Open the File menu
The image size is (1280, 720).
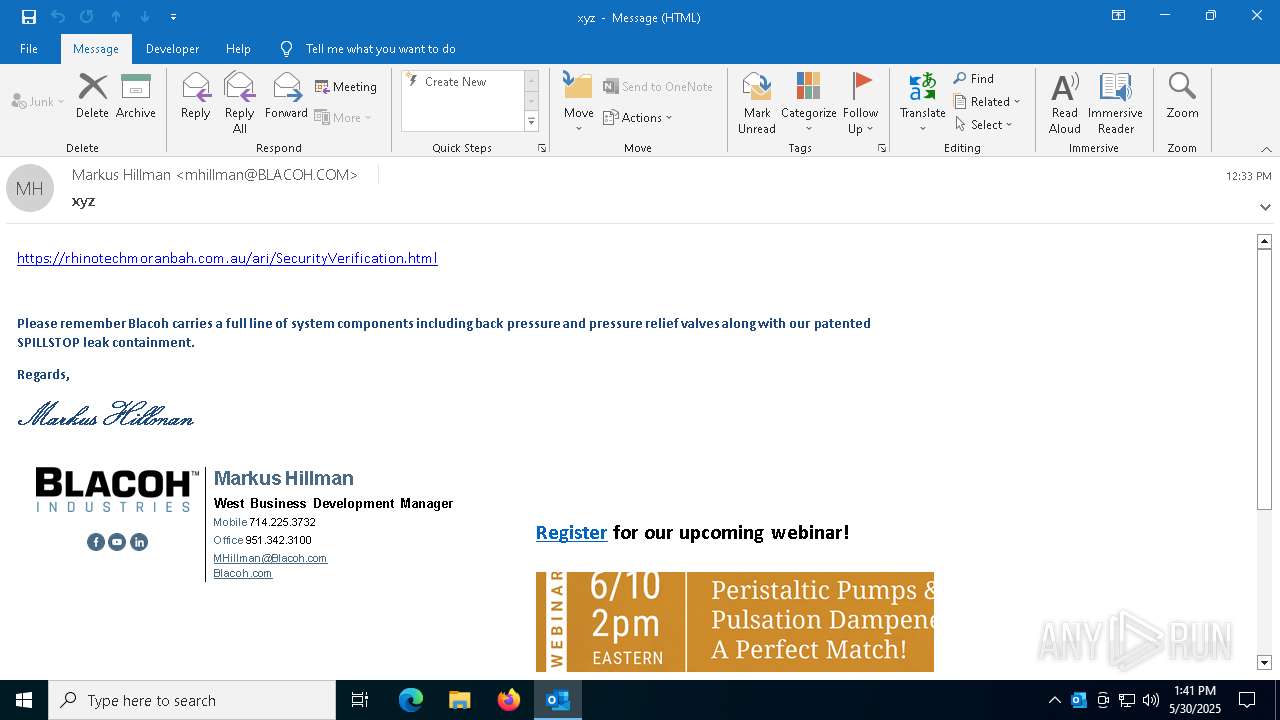[x=29, y=48]
